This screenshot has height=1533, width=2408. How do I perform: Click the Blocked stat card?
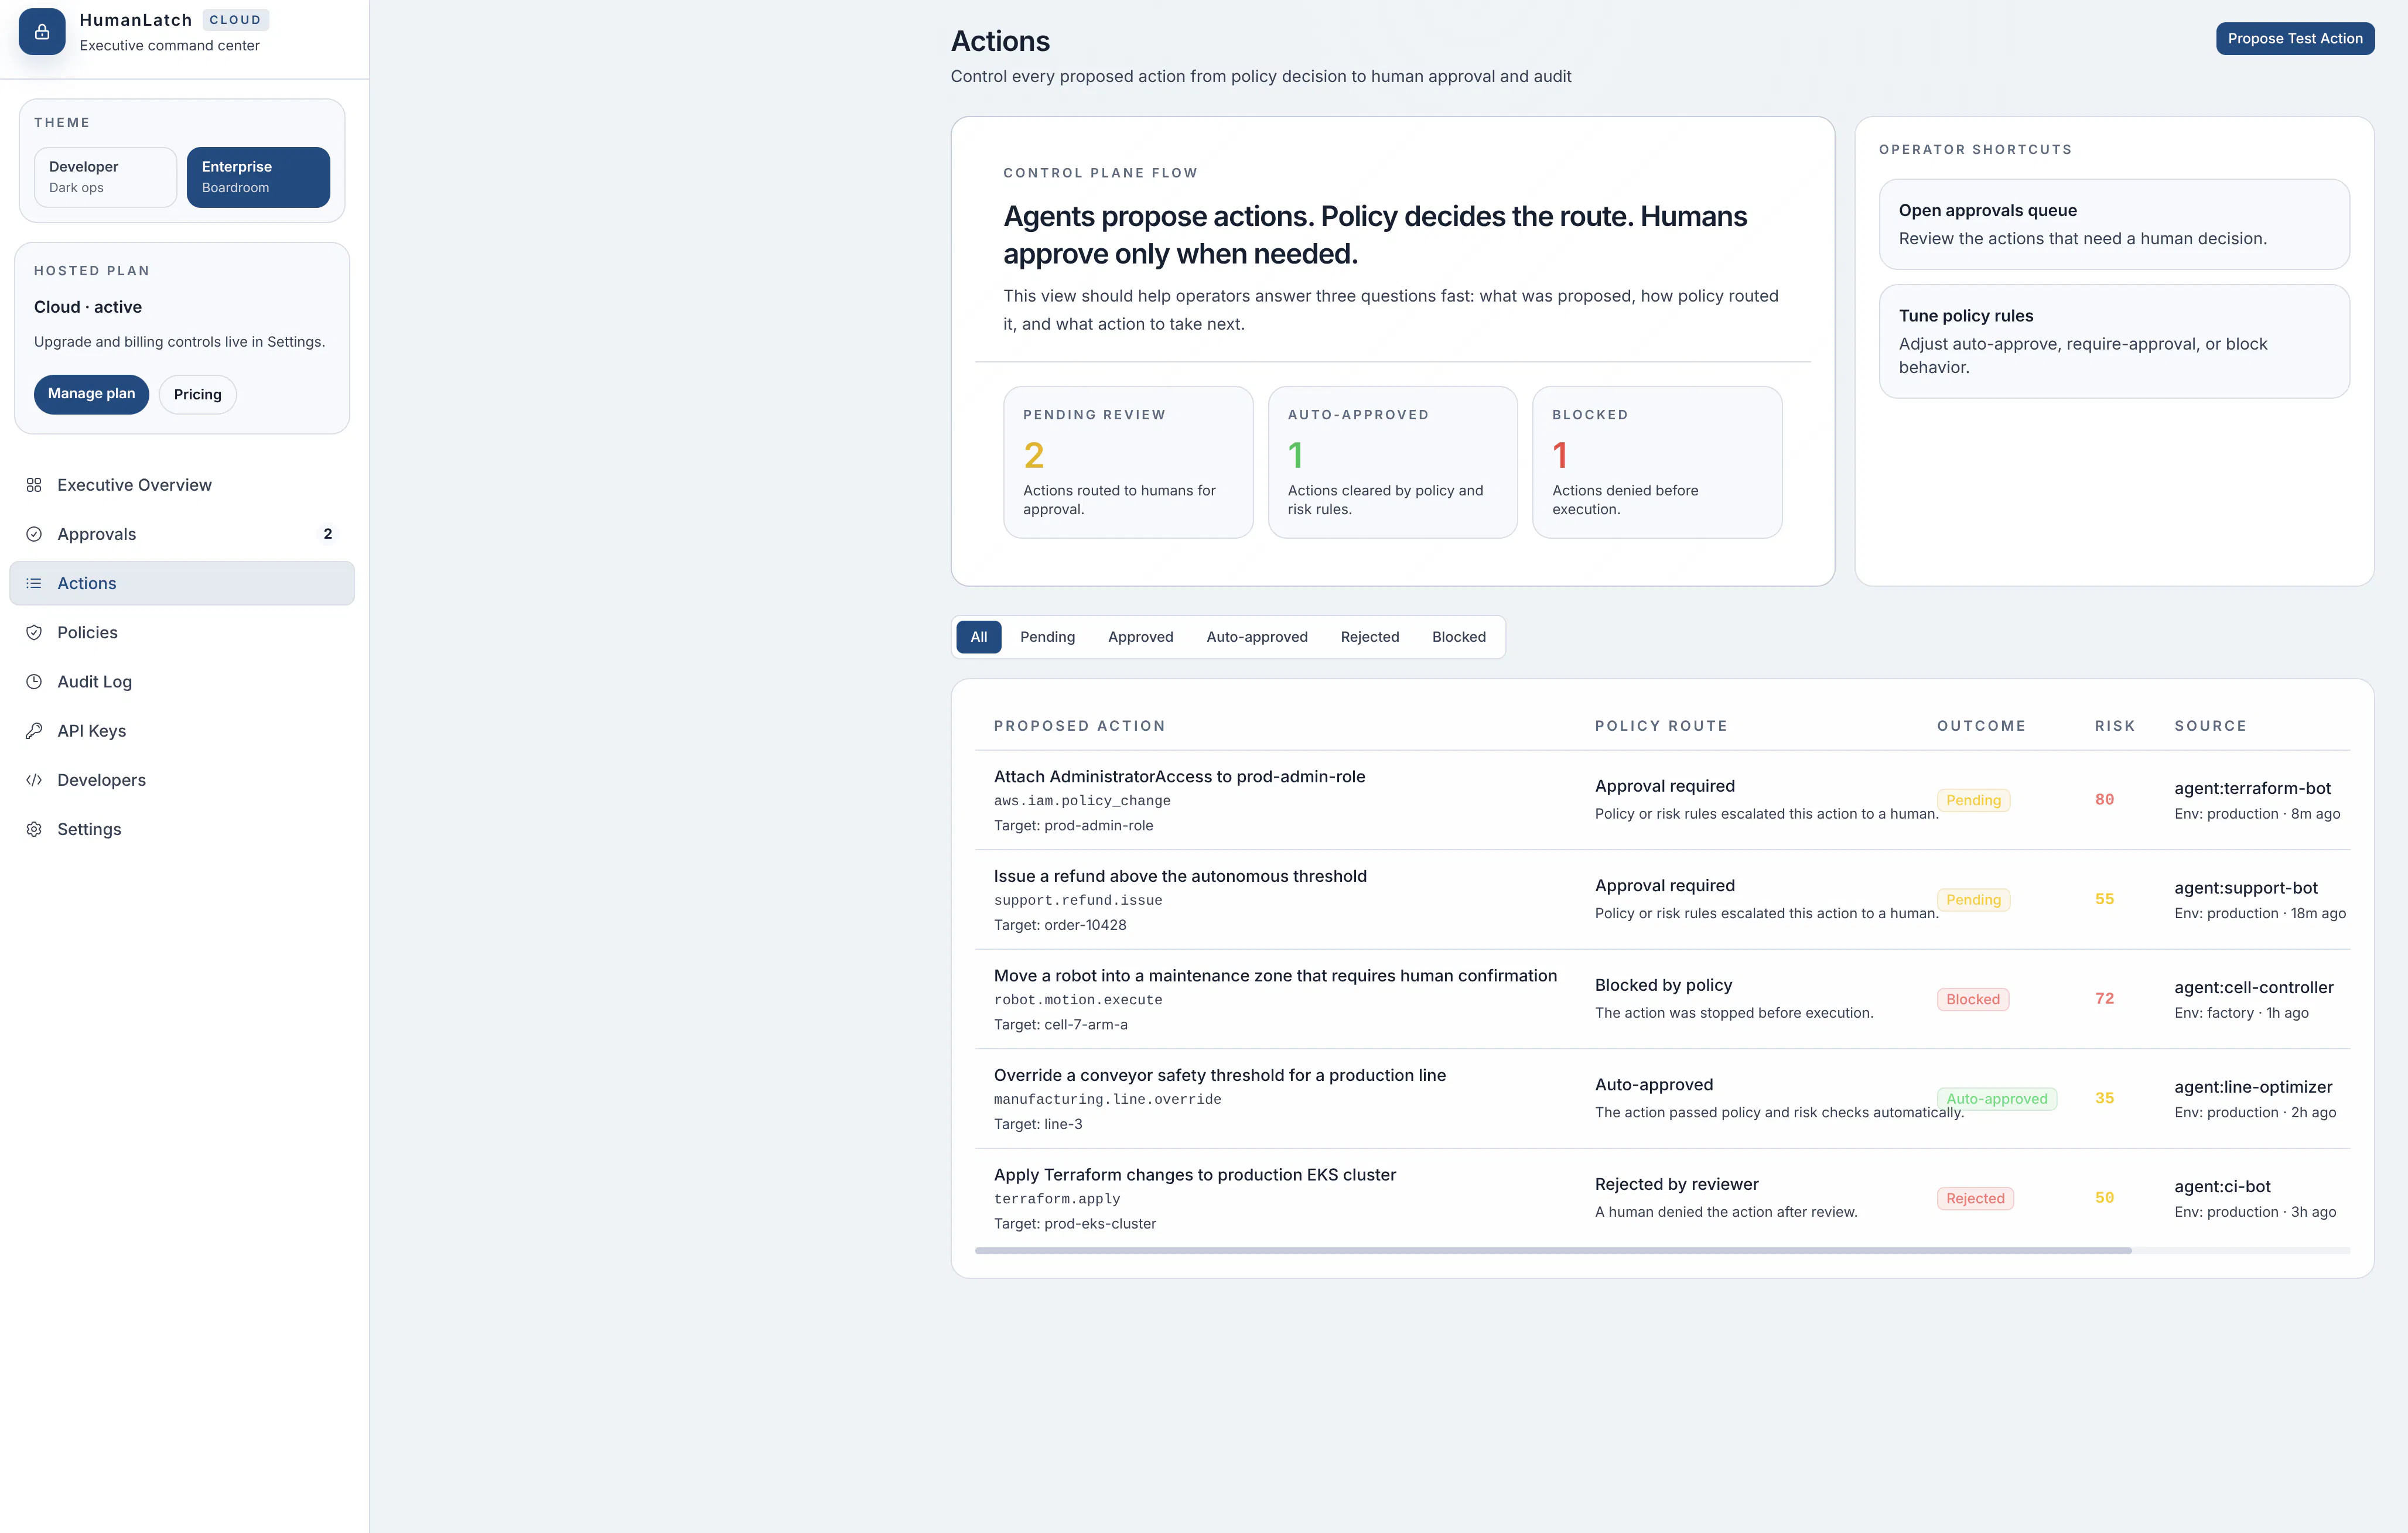[1657, 462]
